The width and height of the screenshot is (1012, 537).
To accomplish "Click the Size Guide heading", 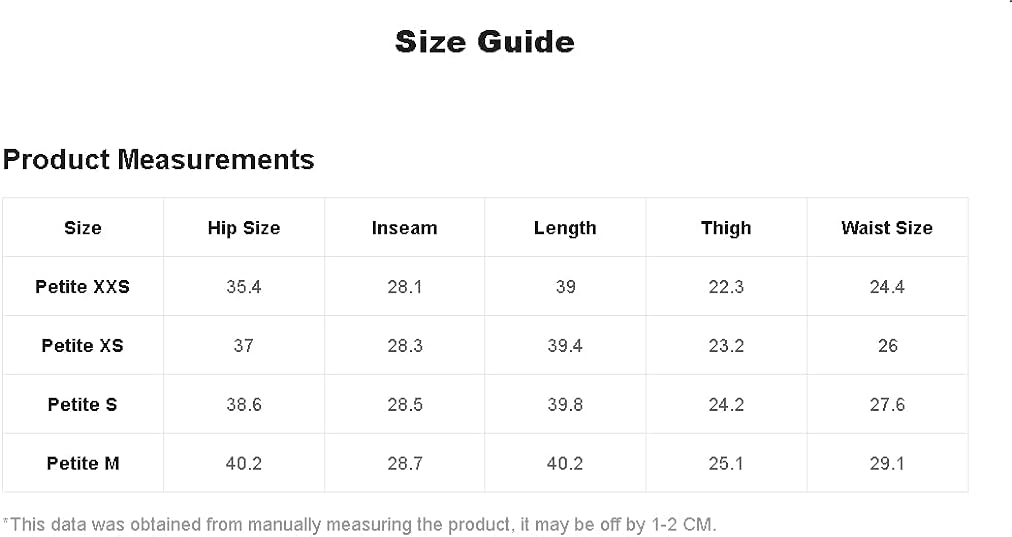I will 484,42.
